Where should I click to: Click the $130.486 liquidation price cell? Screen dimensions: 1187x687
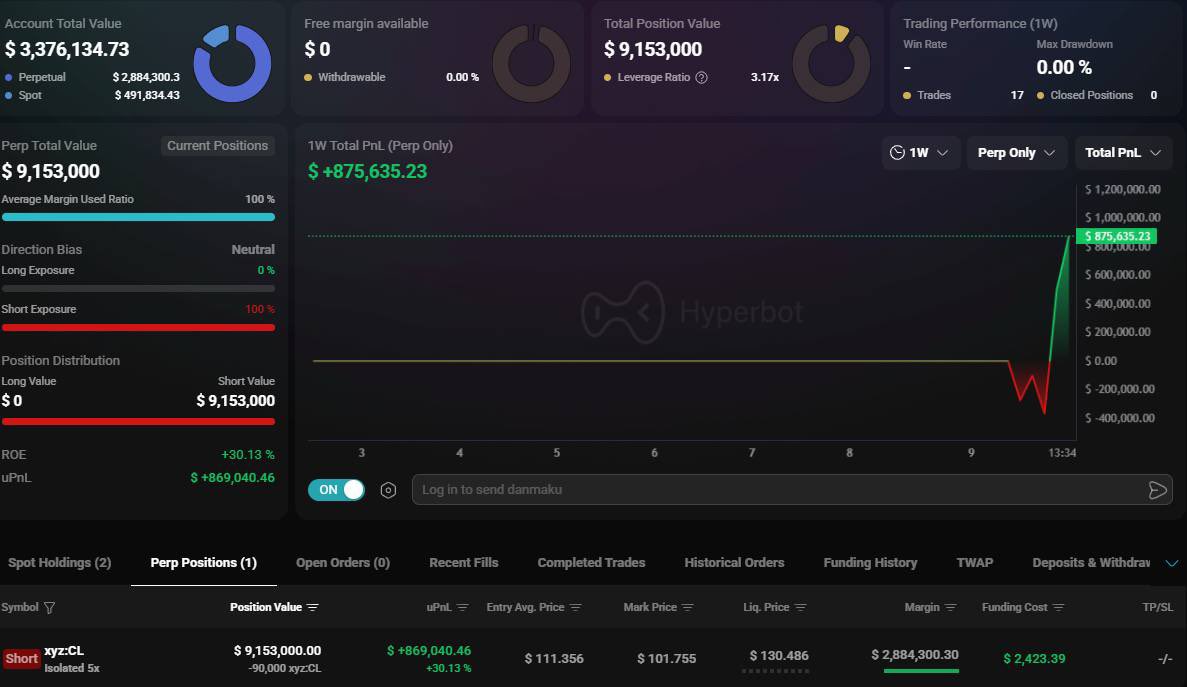click(x=779, y=656)
